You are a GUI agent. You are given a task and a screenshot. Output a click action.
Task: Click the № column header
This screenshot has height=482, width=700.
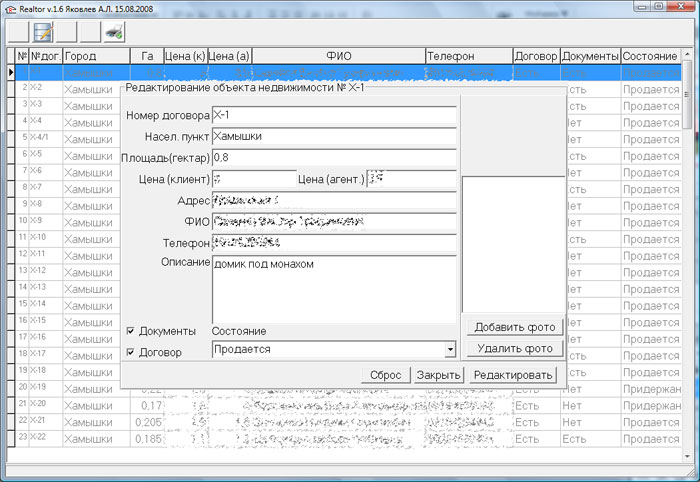pos(22,56)
